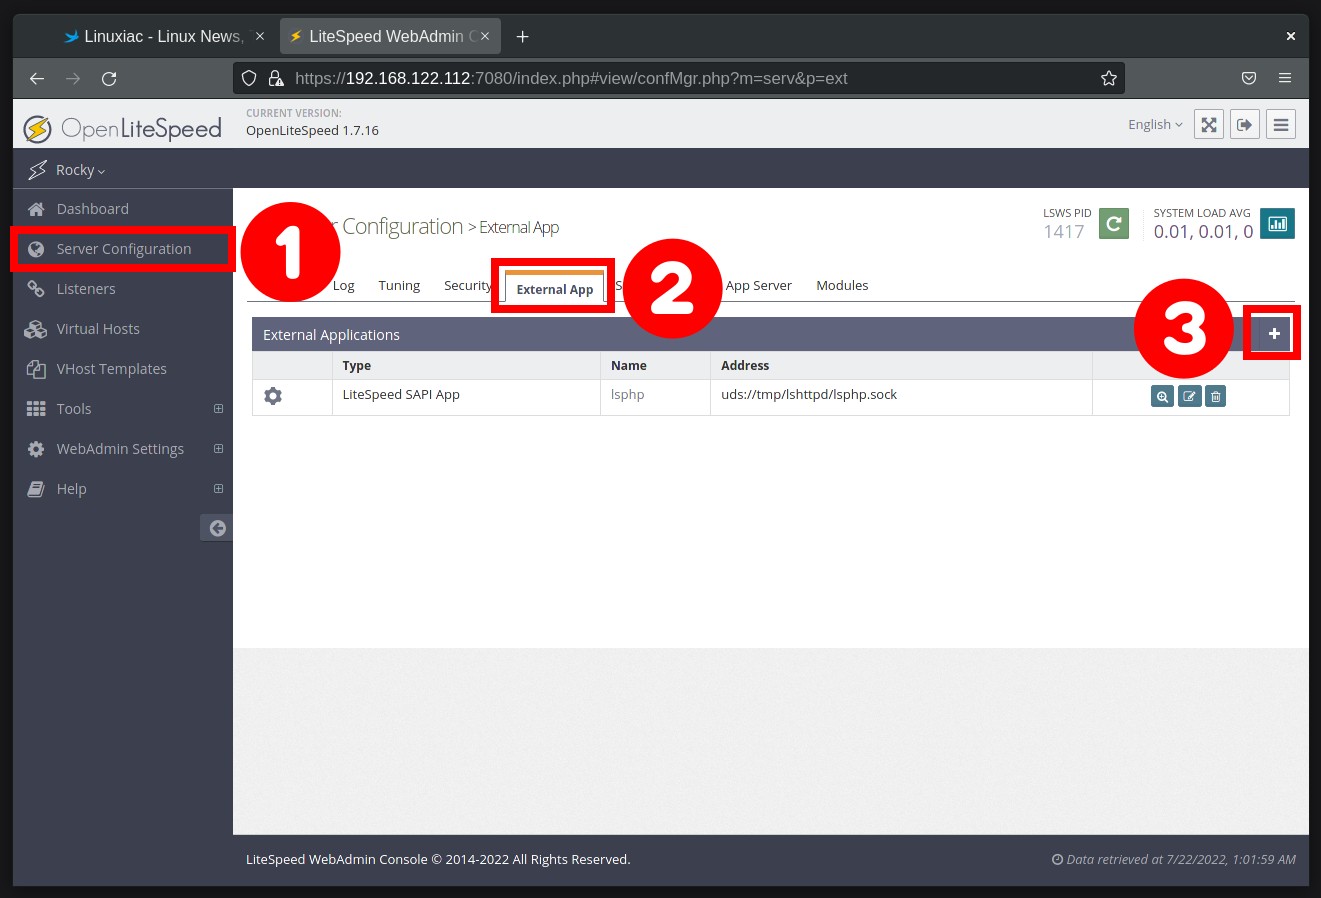Open VHost Templates in sidebar

click(111, 369)
